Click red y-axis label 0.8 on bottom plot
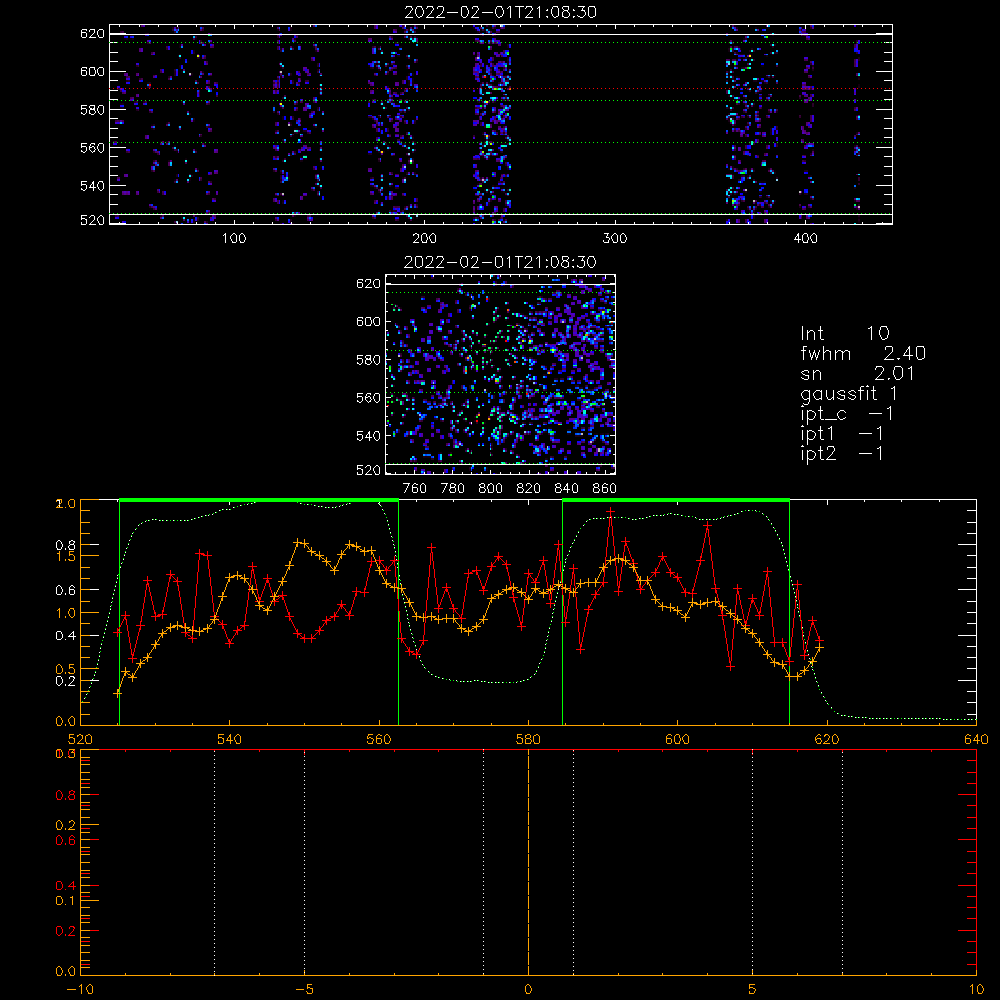The height and width of the screenshot is (1000, 1000). coord(67,796)
